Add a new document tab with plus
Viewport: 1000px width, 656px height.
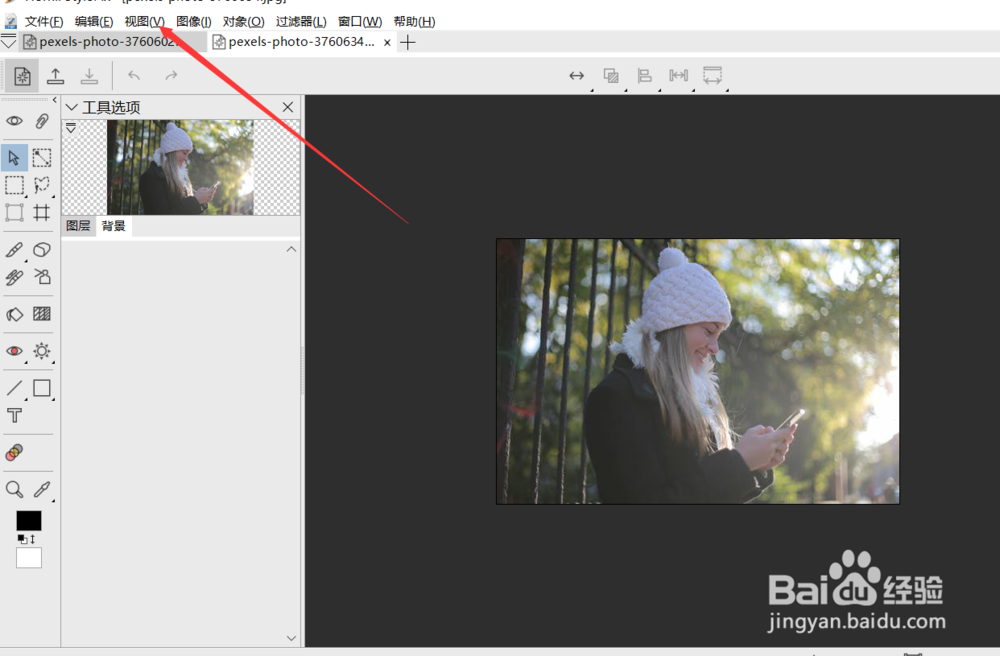[x=408, y=42]
